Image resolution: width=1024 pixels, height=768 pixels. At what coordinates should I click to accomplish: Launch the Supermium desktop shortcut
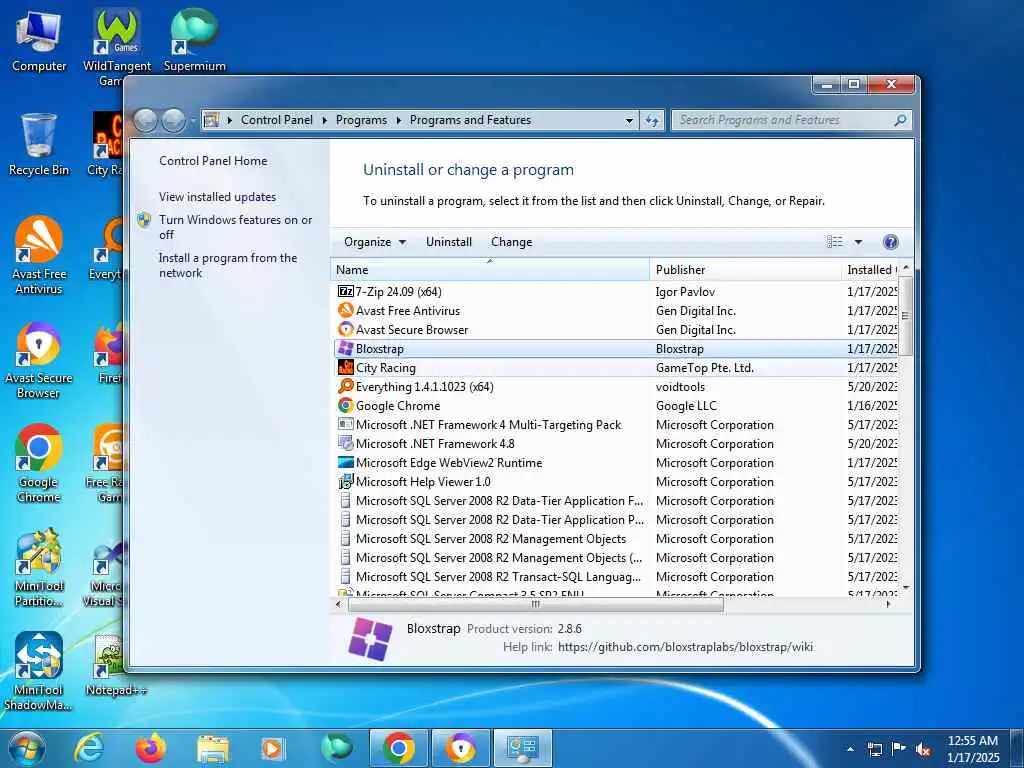tap(195, 40)
